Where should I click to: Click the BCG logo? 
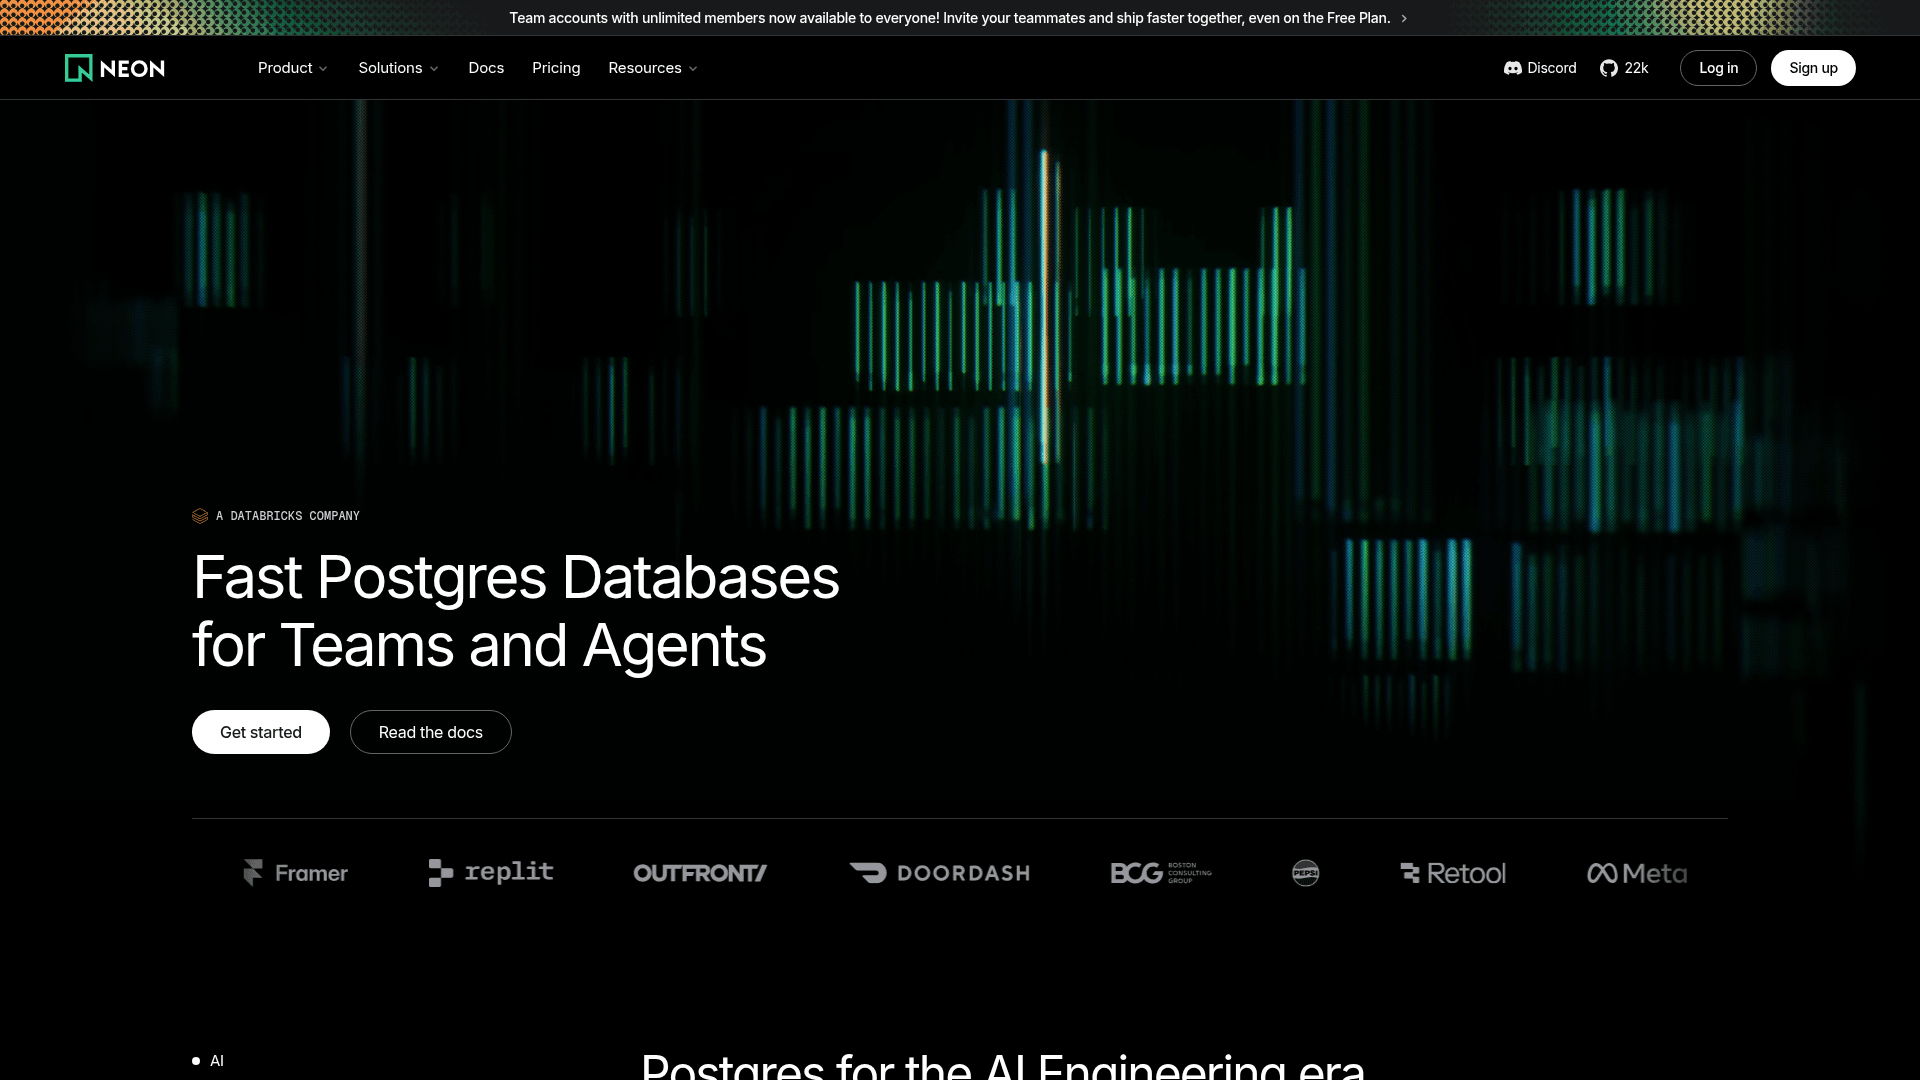click(x=1161, y=873)
